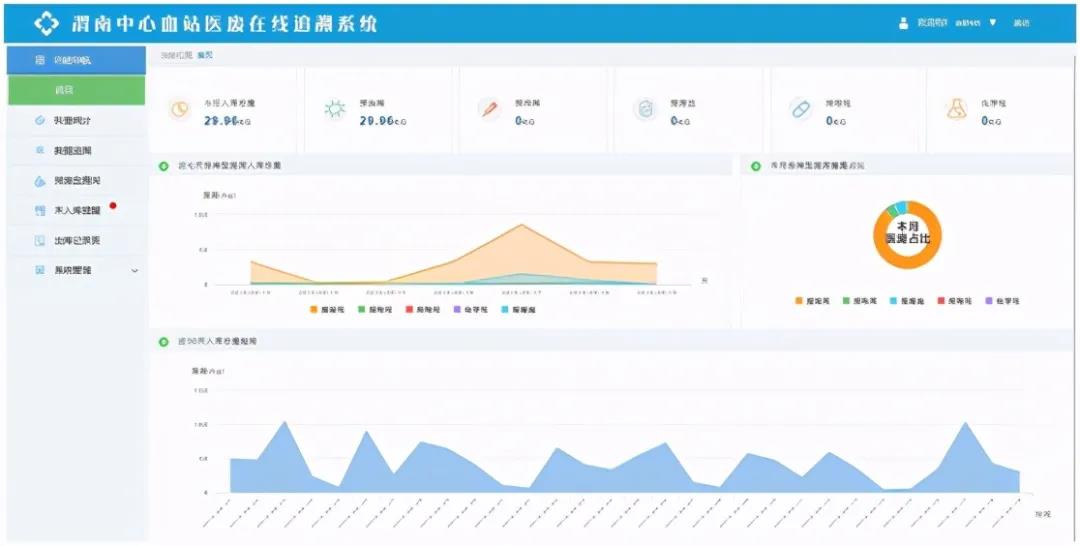Viewport: 1080px width, 546px height.
Task: Collapse the blue sidebar header section
Action: [x=76, y=60]
